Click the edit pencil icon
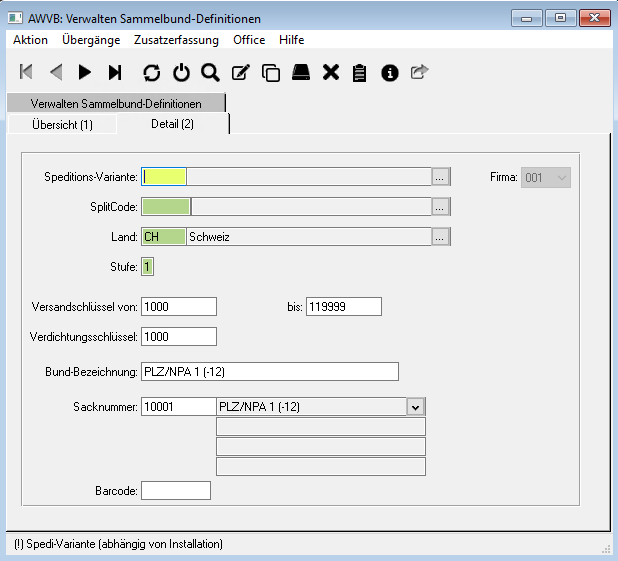 240,72
